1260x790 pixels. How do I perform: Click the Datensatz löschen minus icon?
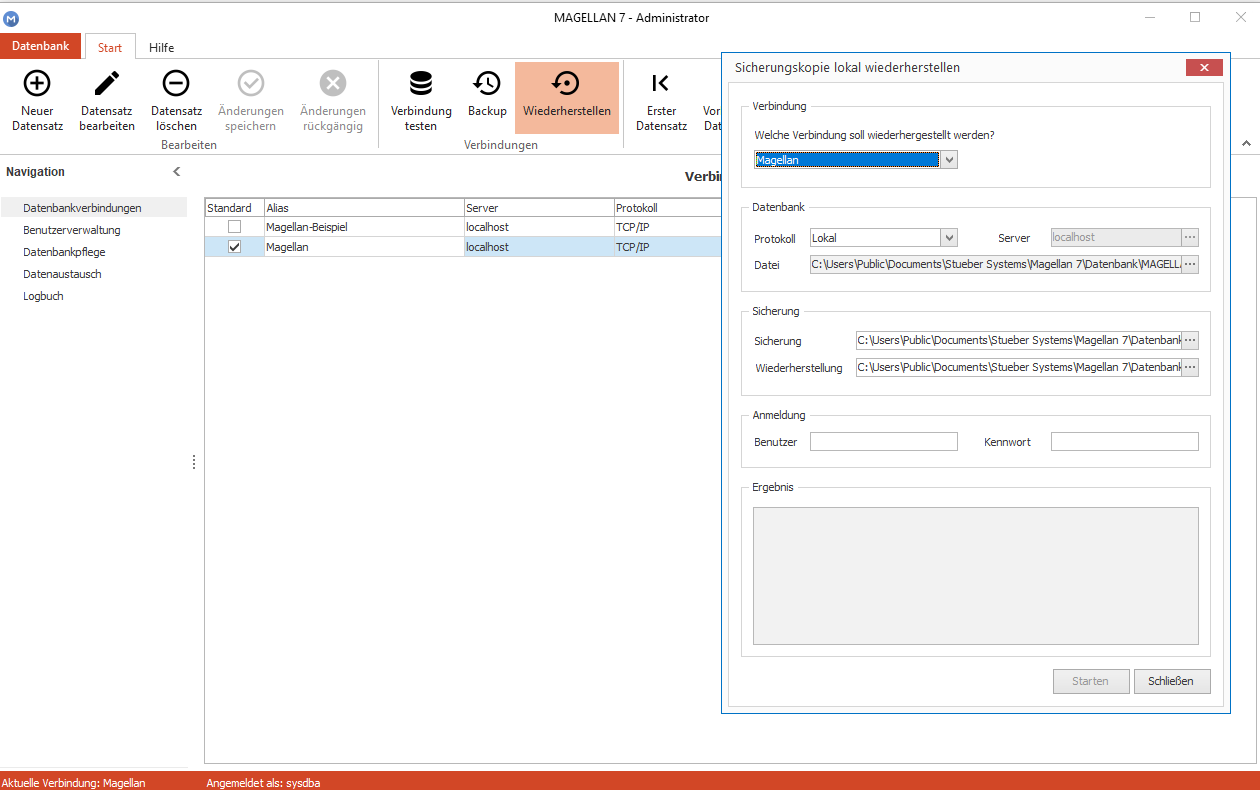[176, 83]
